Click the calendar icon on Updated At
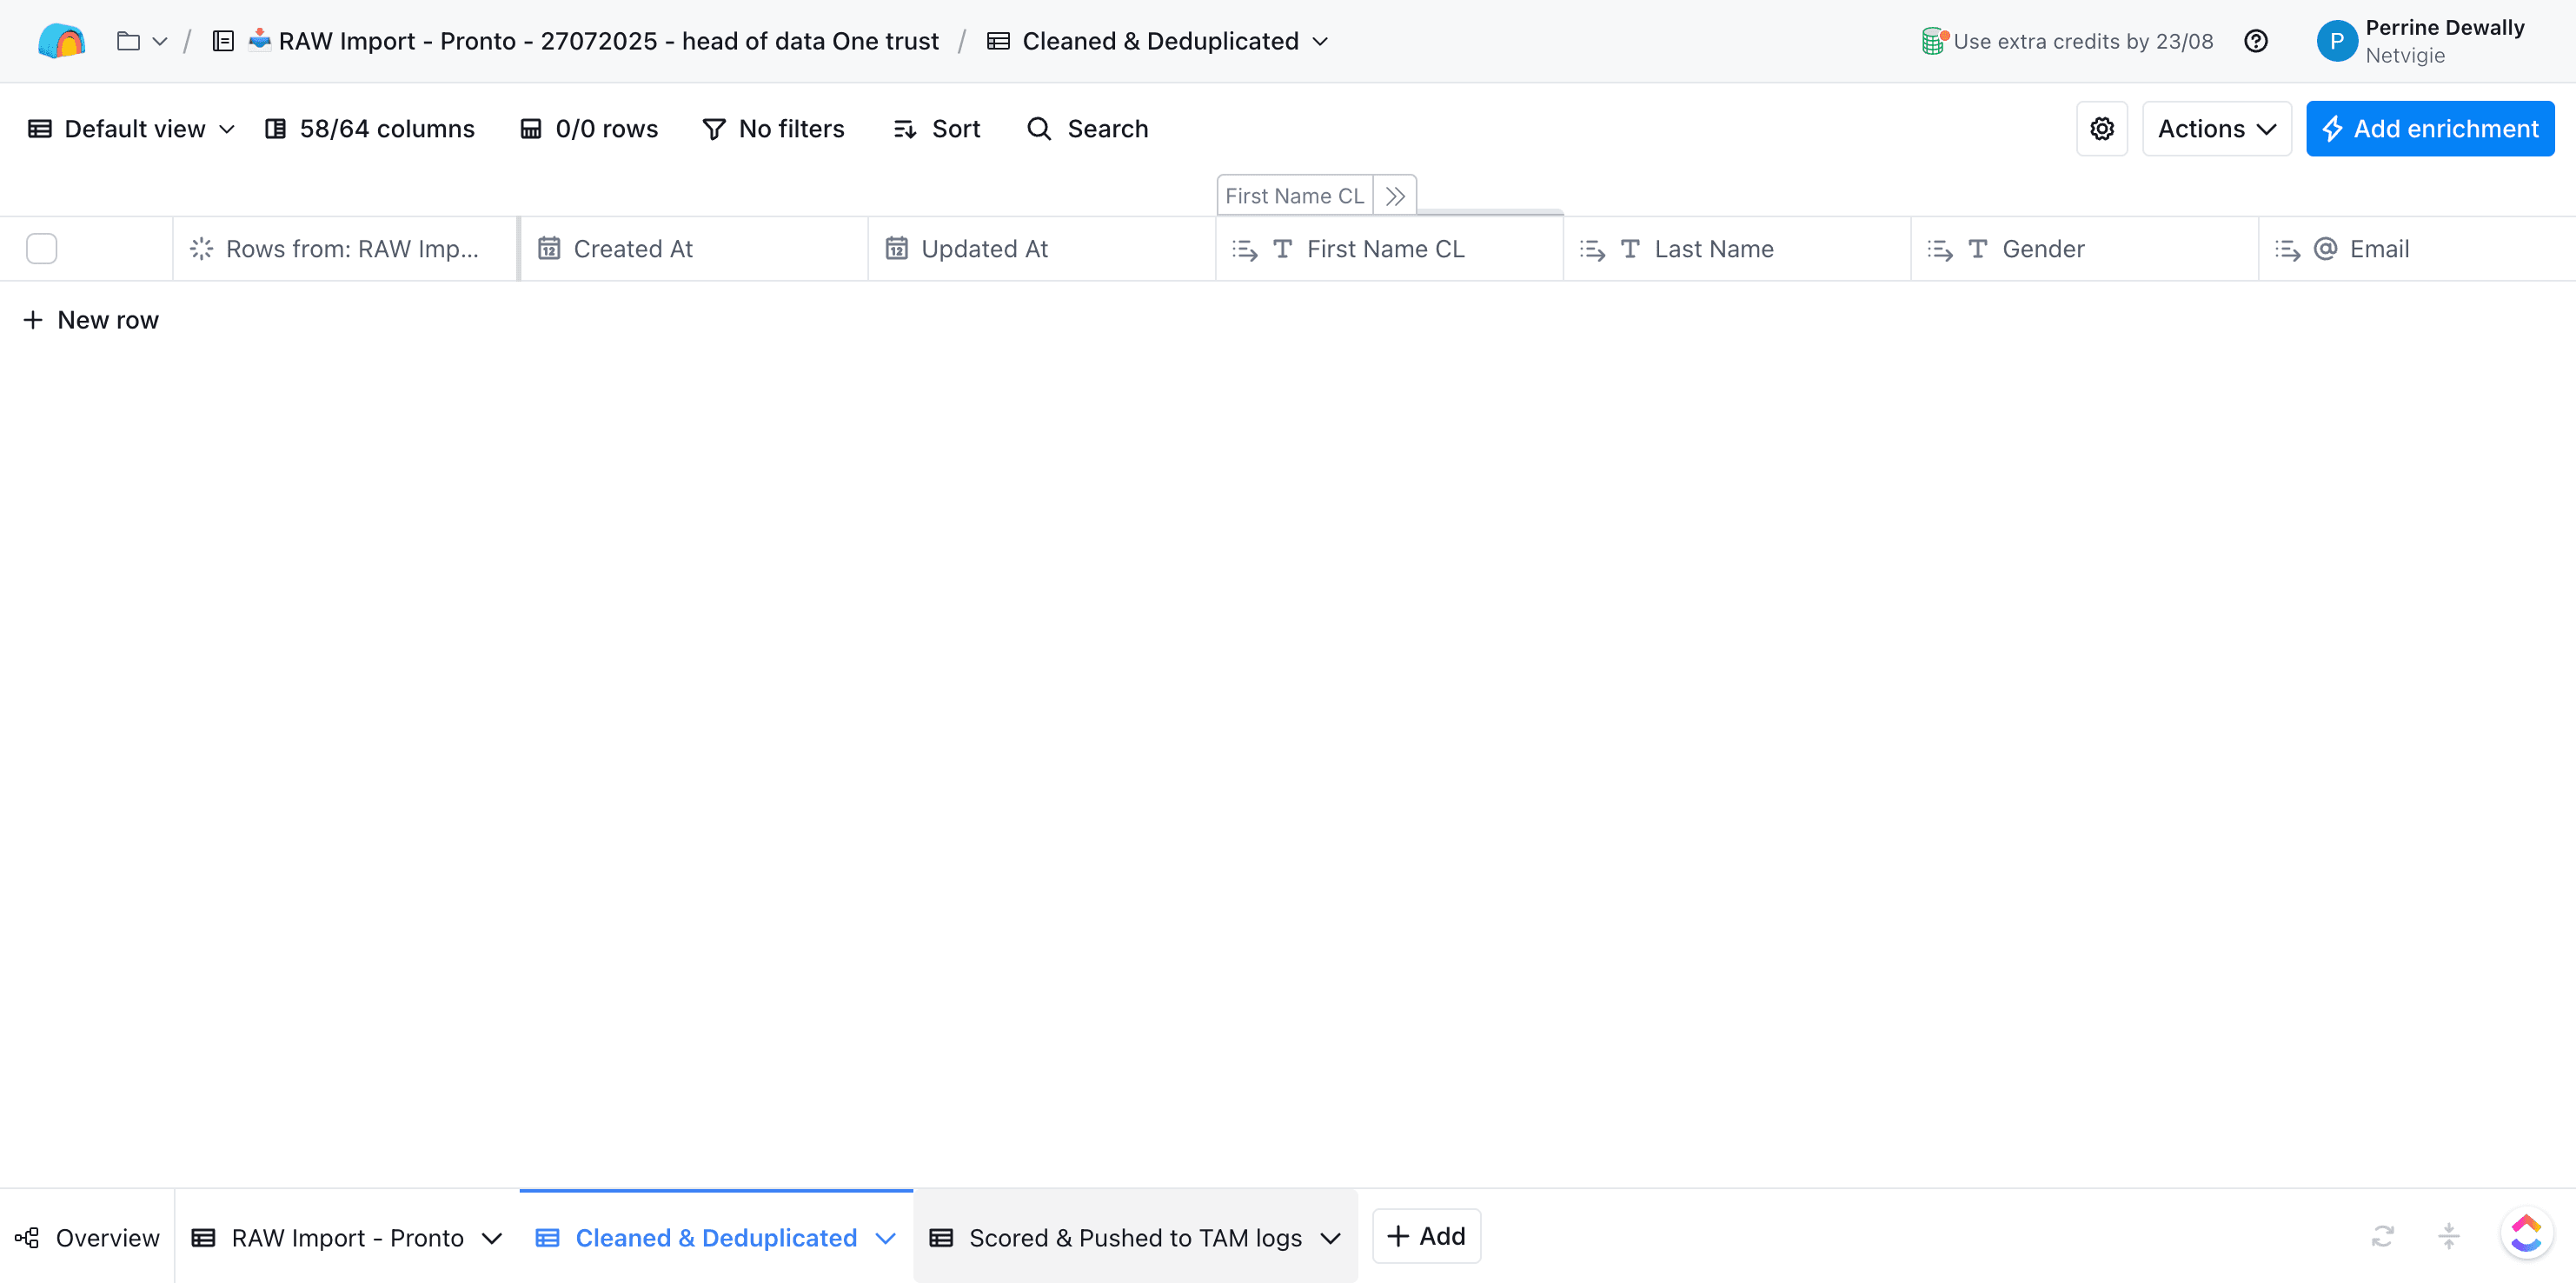Image resolution: width=2576 pixels, height=1283 pixels. tap(897, 249)
